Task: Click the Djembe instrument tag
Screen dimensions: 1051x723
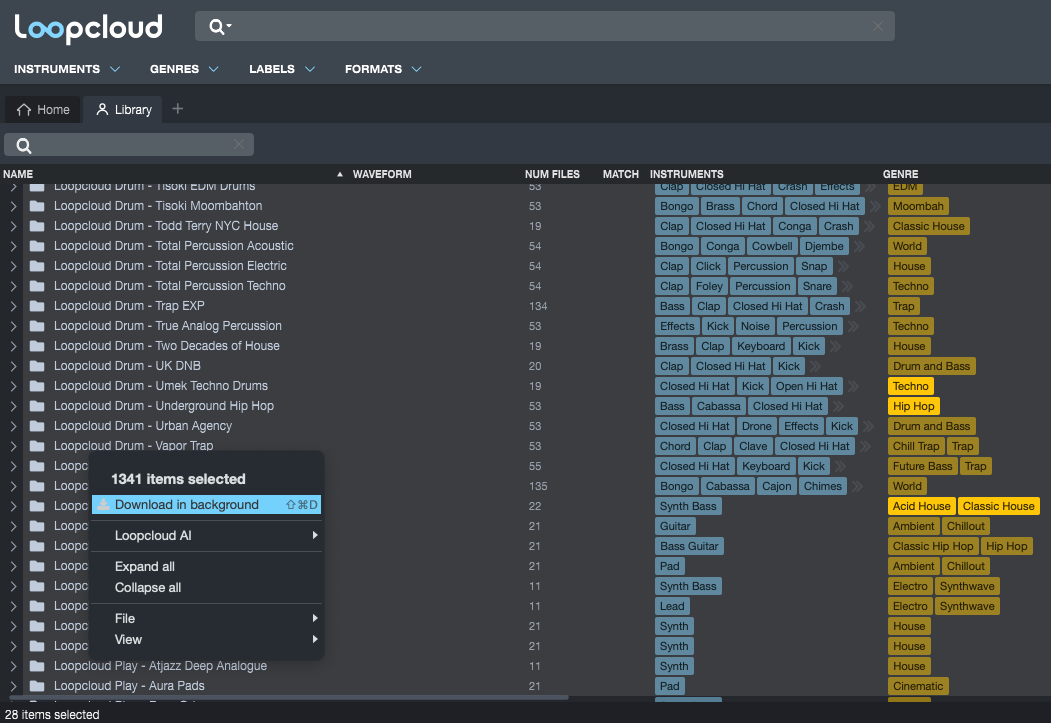Action: pos(824,247)
